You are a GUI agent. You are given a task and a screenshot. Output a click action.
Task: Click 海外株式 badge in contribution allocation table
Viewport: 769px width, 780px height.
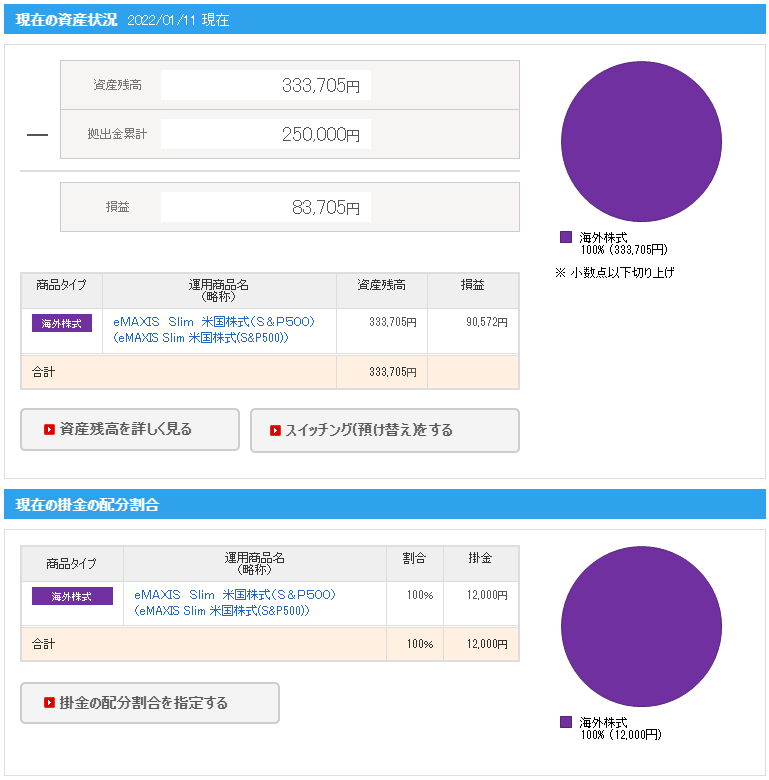[72, 596]
